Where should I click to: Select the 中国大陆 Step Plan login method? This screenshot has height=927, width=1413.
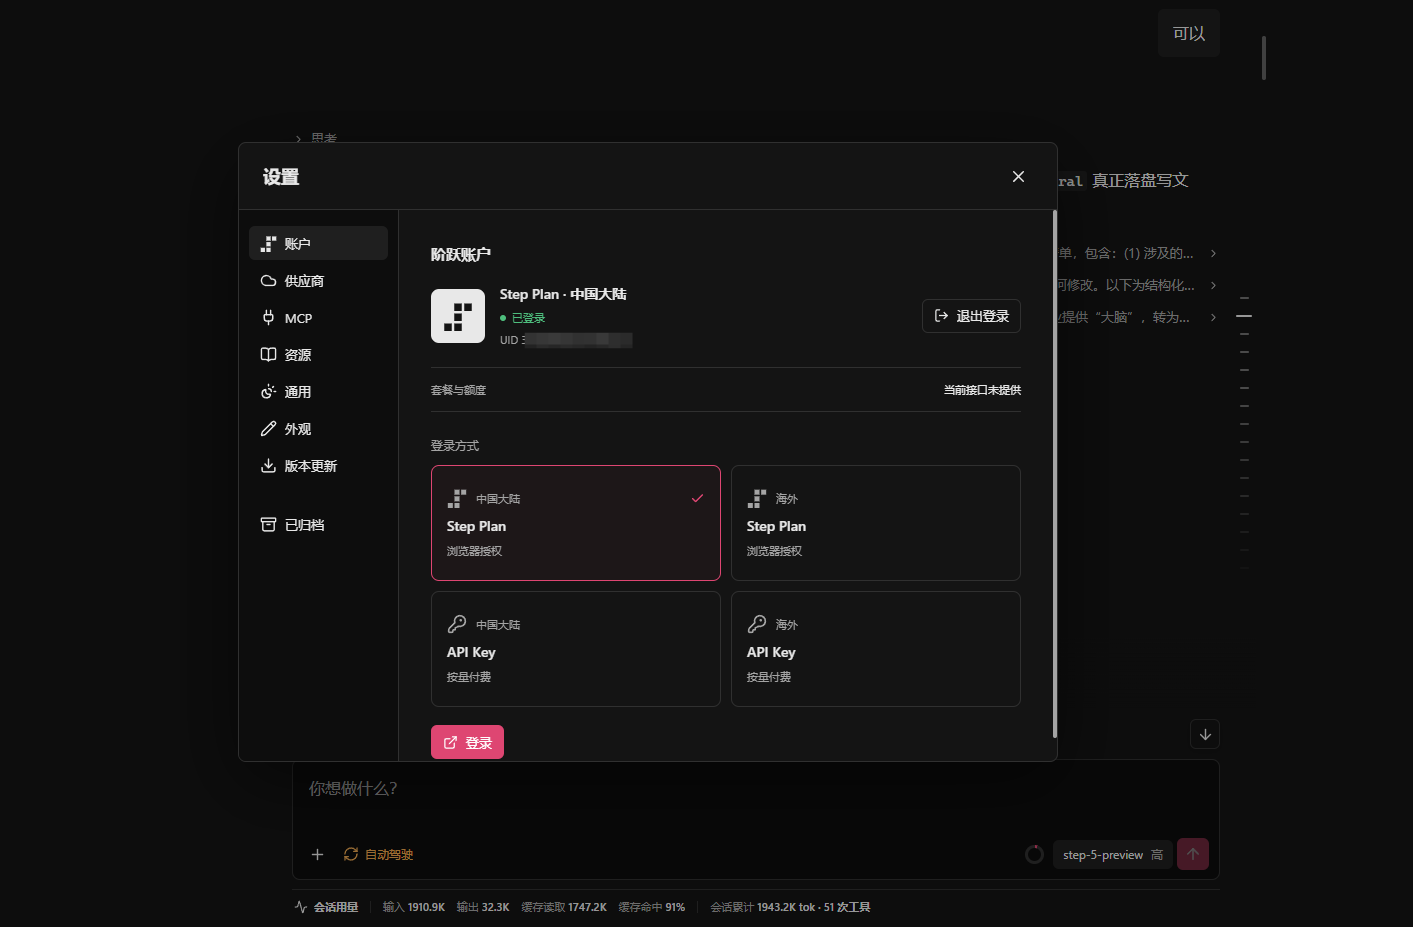[576, 523]
